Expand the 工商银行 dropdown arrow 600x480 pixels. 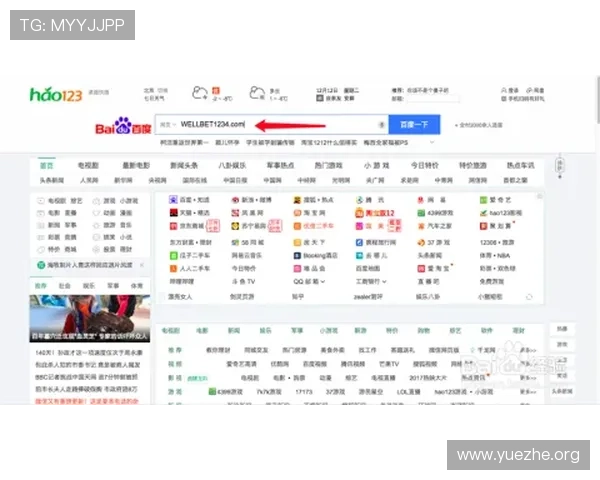tap(384, 282)
